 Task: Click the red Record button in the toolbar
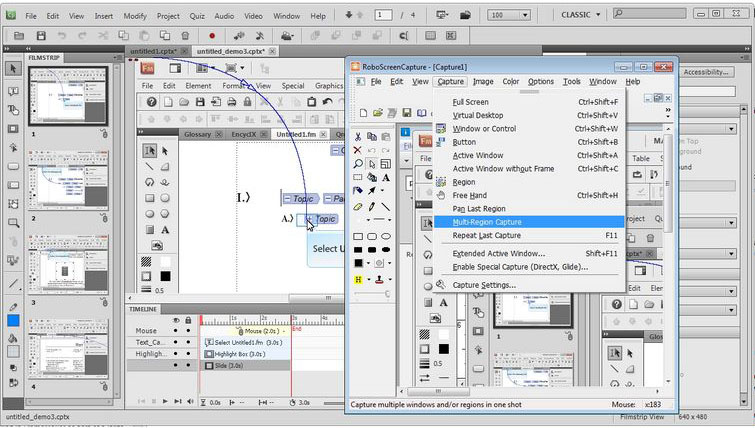tap(212, 36)
